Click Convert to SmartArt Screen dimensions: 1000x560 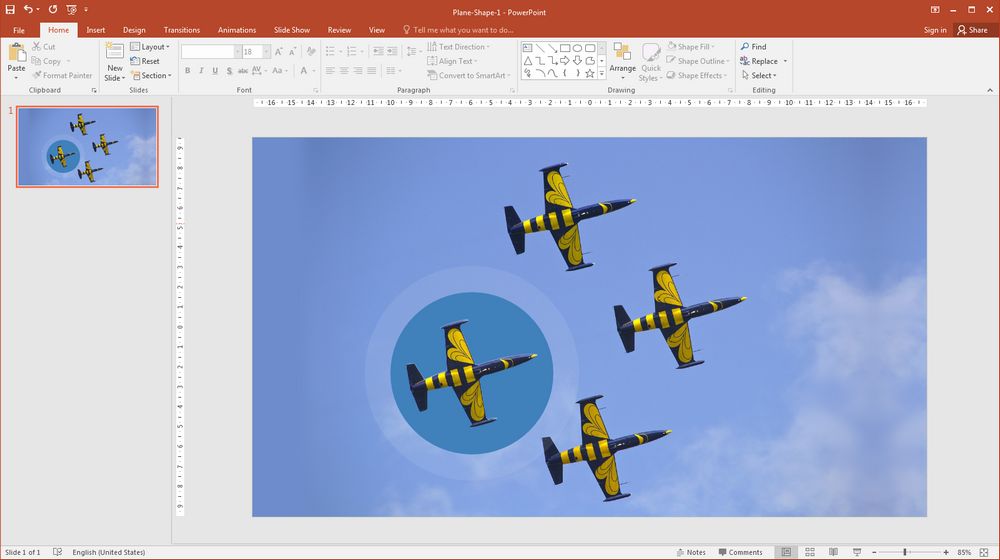pos(469,75)
